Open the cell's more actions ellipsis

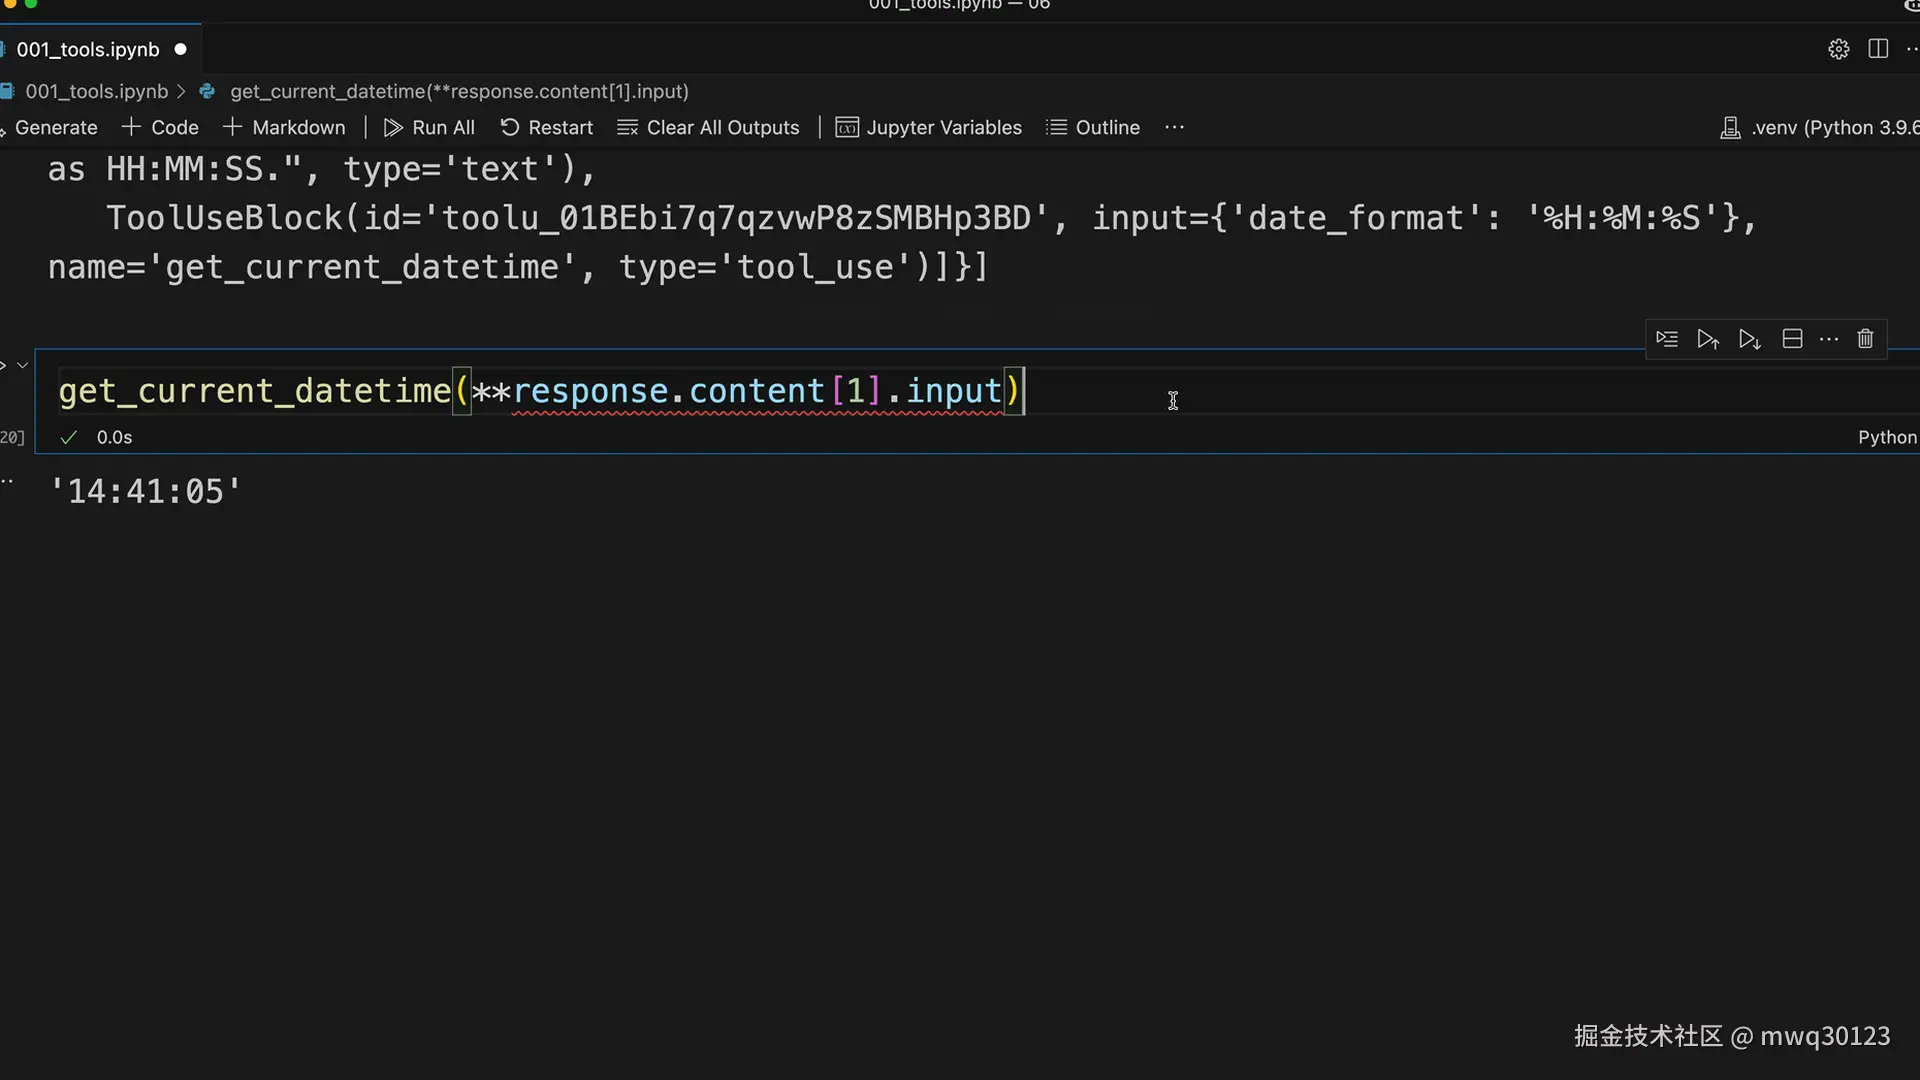coord(1829,339)
